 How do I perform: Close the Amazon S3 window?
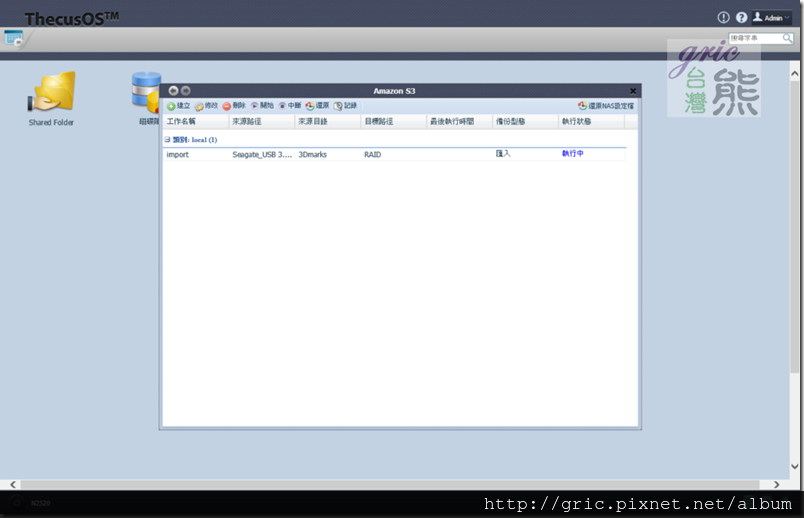coord(633,91)
